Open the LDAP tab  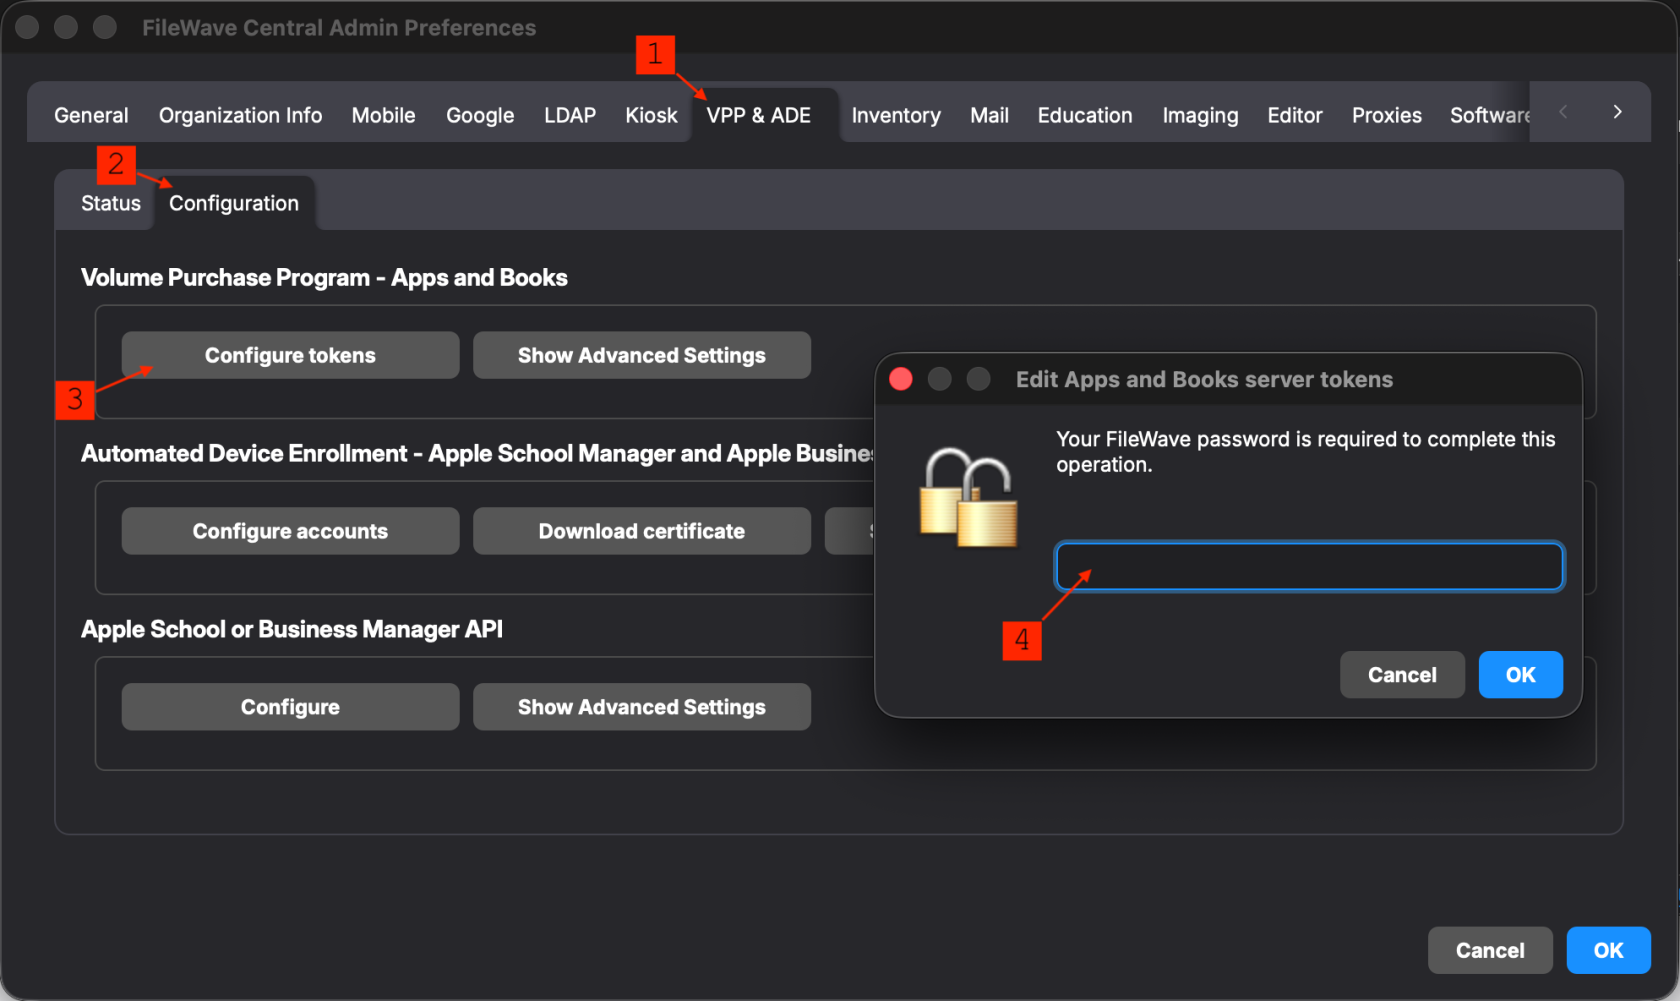point(570,115)
